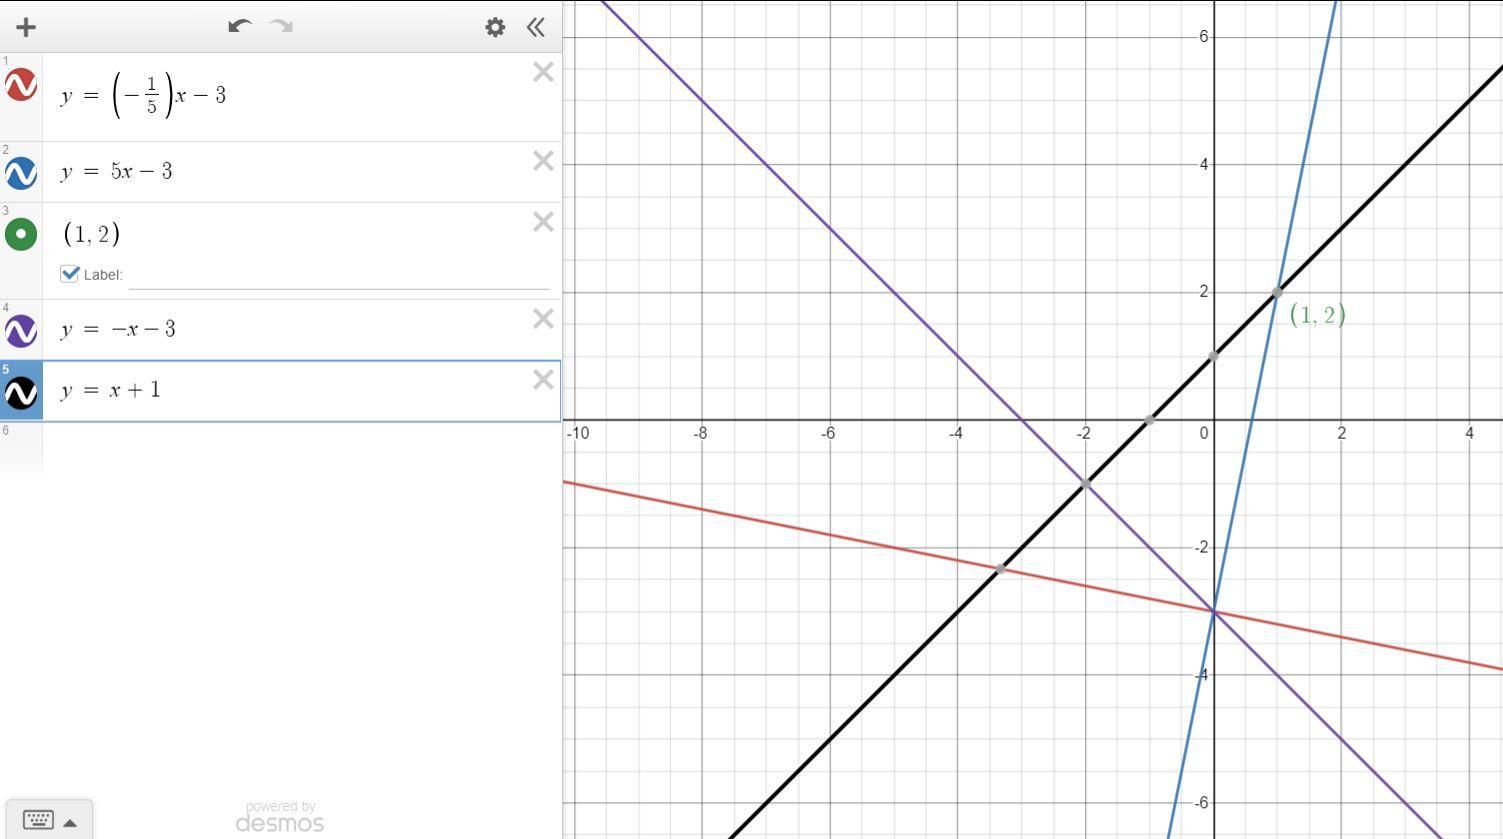Toggle visibility of the blue line y=5x-3

(21, 173)
